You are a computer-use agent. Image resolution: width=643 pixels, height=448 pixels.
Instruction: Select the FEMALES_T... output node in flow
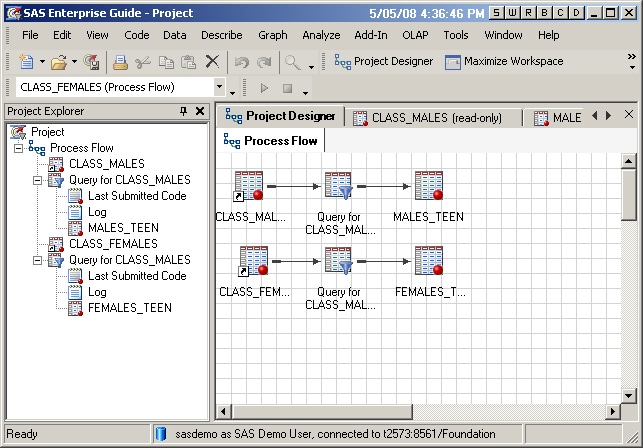pos(428,263)
